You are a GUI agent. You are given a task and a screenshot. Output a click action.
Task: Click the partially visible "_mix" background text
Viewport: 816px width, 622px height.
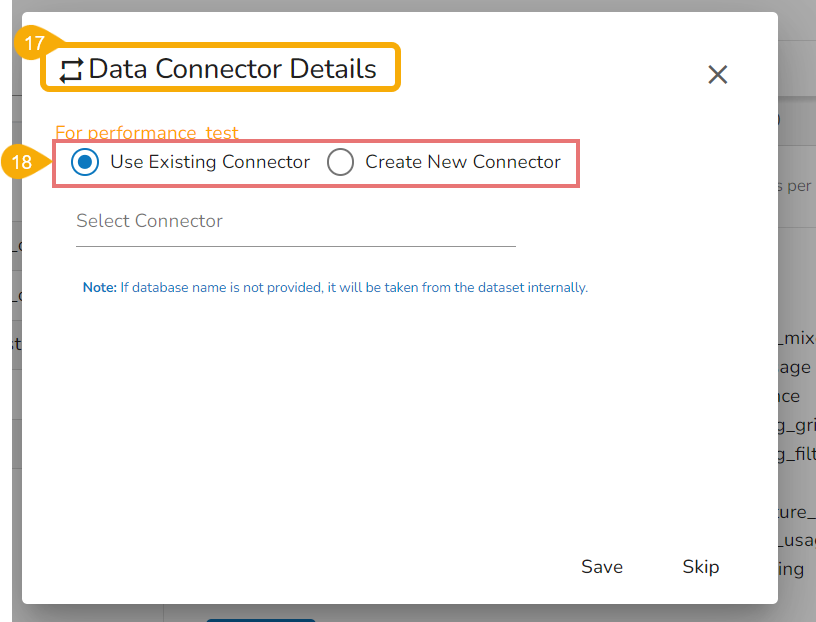coord(797,339)
